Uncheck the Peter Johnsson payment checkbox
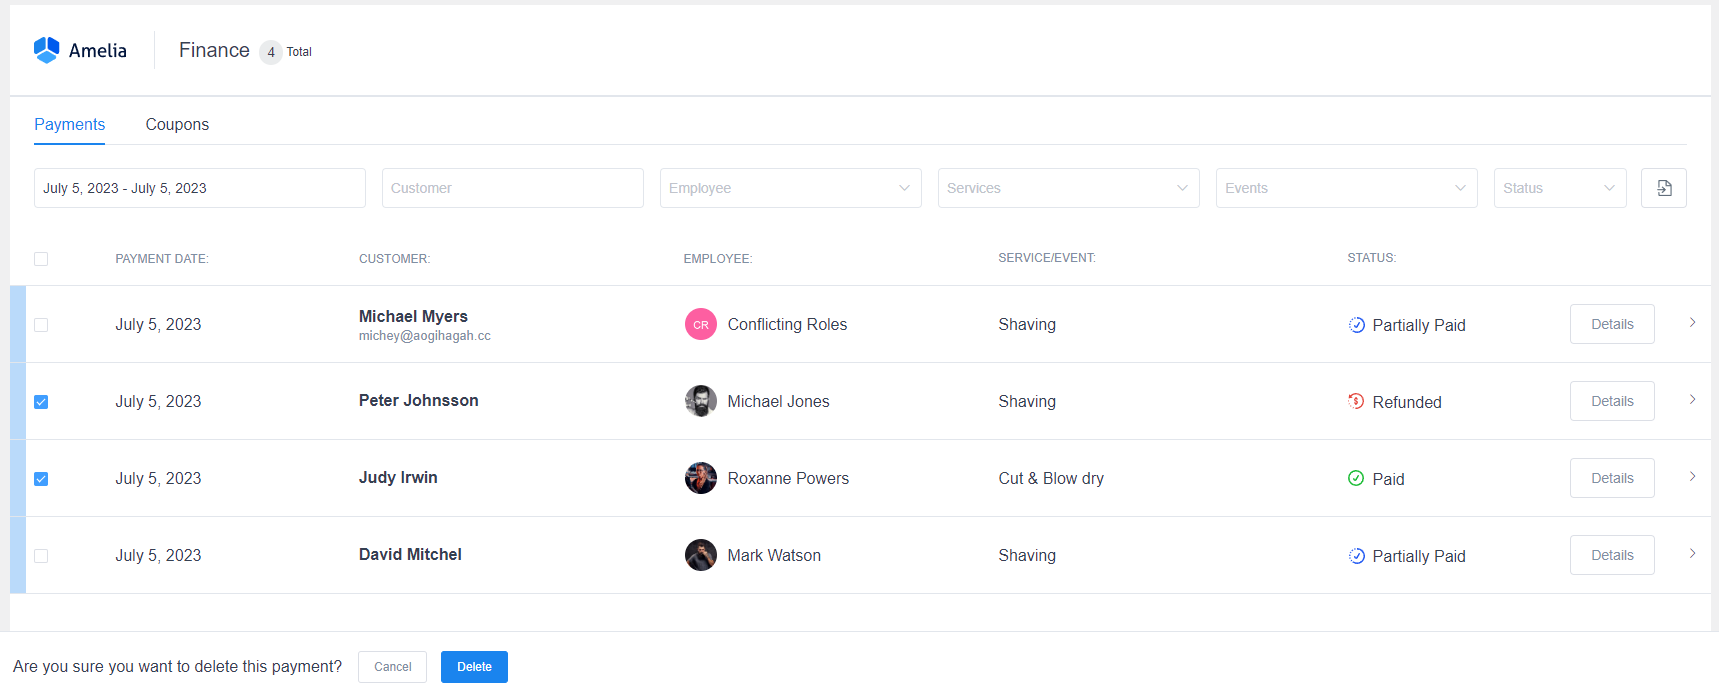This screenshot has height=695, width=1719. tap(41, 402)
